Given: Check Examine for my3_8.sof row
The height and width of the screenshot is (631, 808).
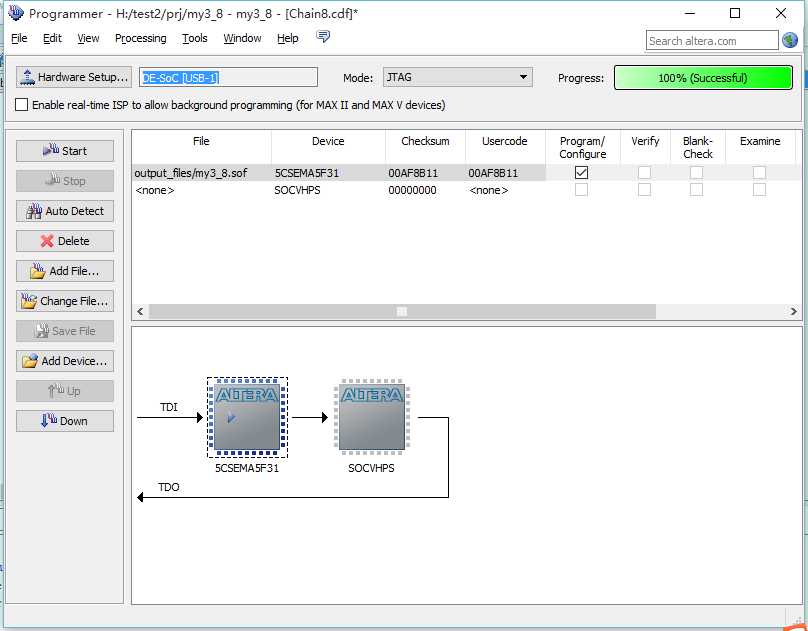Looking at the screenshot, I should (759, 173).
